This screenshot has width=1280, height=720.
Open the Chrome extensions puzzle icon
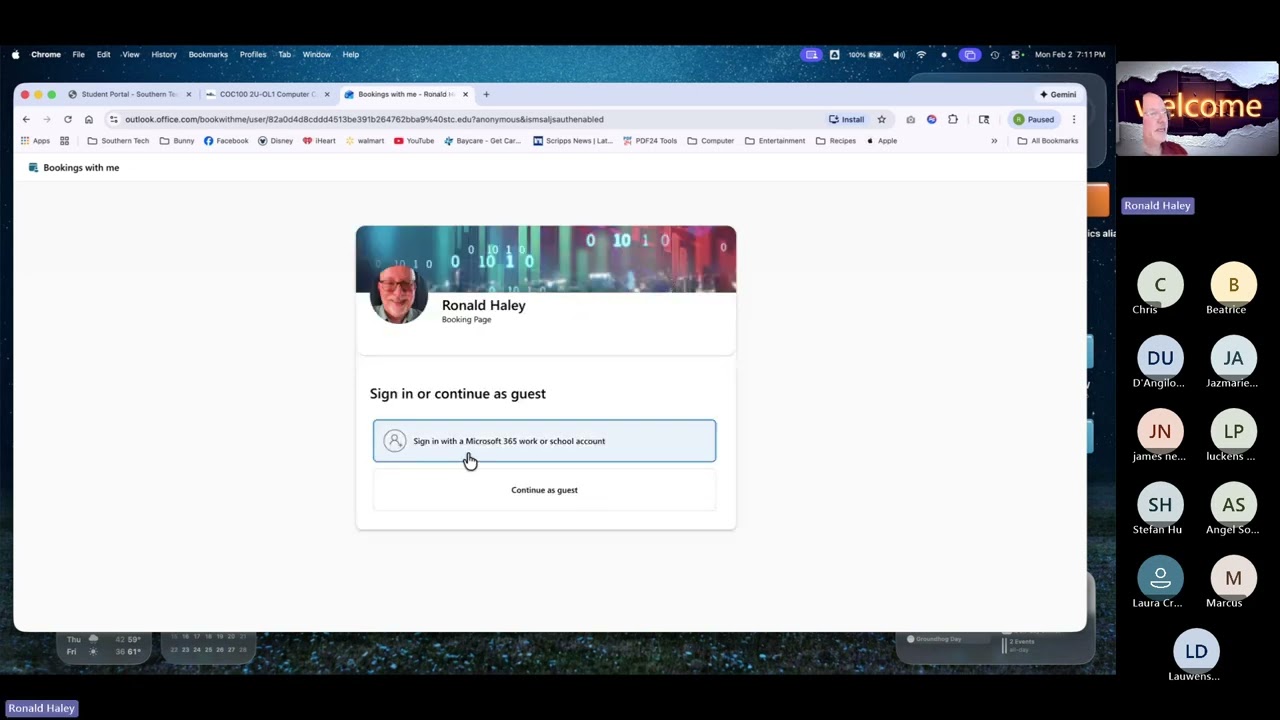tap(953, 119)
